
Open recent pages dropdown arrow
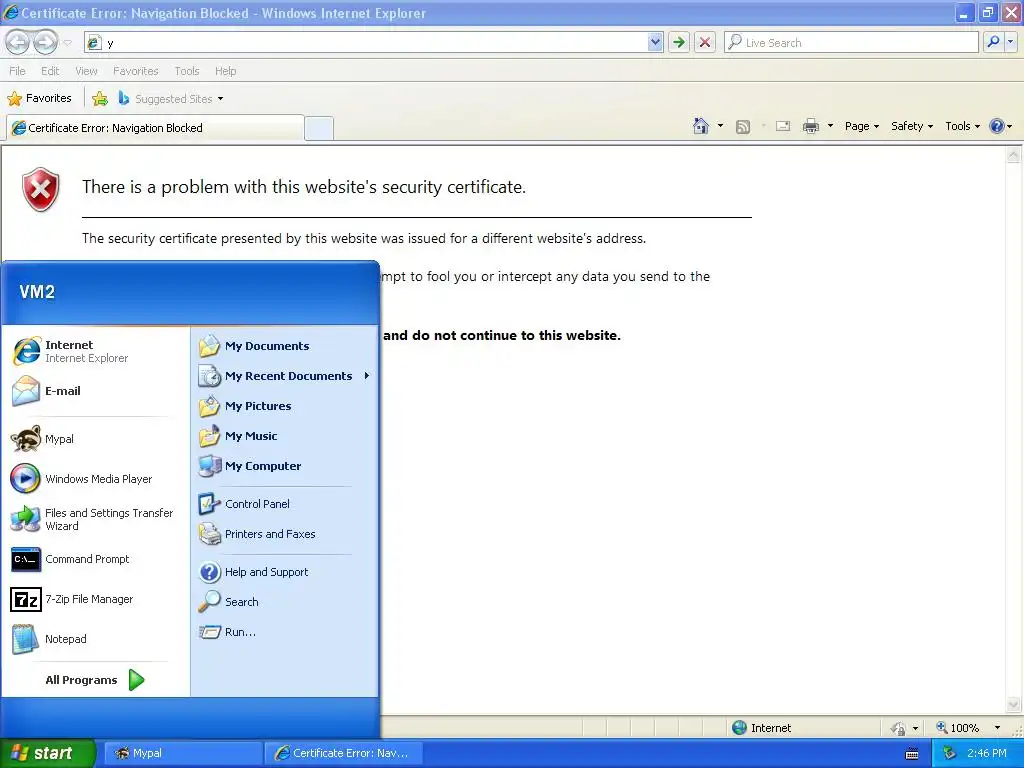67,42
